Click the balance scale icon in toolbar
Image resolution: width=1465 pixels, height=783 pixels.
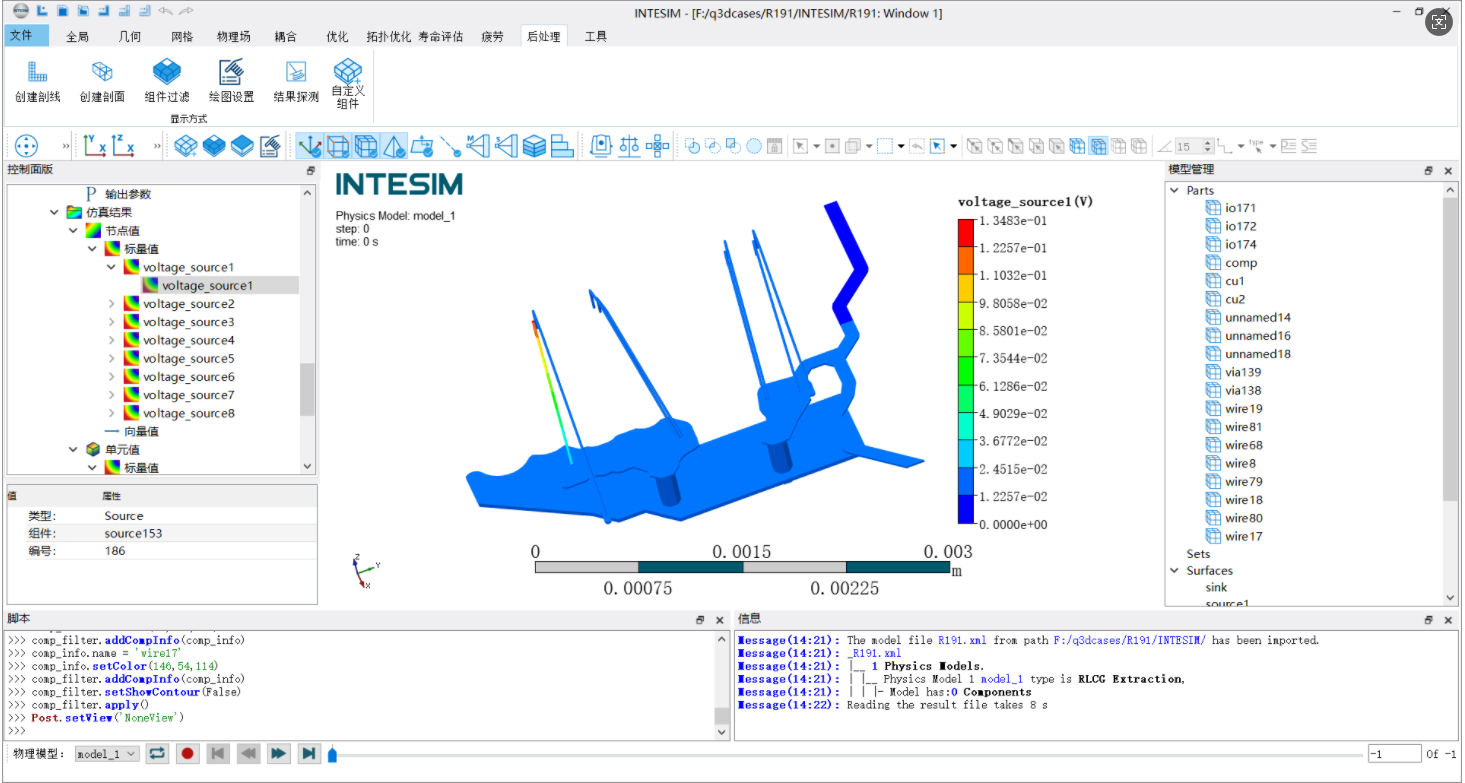pyautogui.click(x=629, y=146)
